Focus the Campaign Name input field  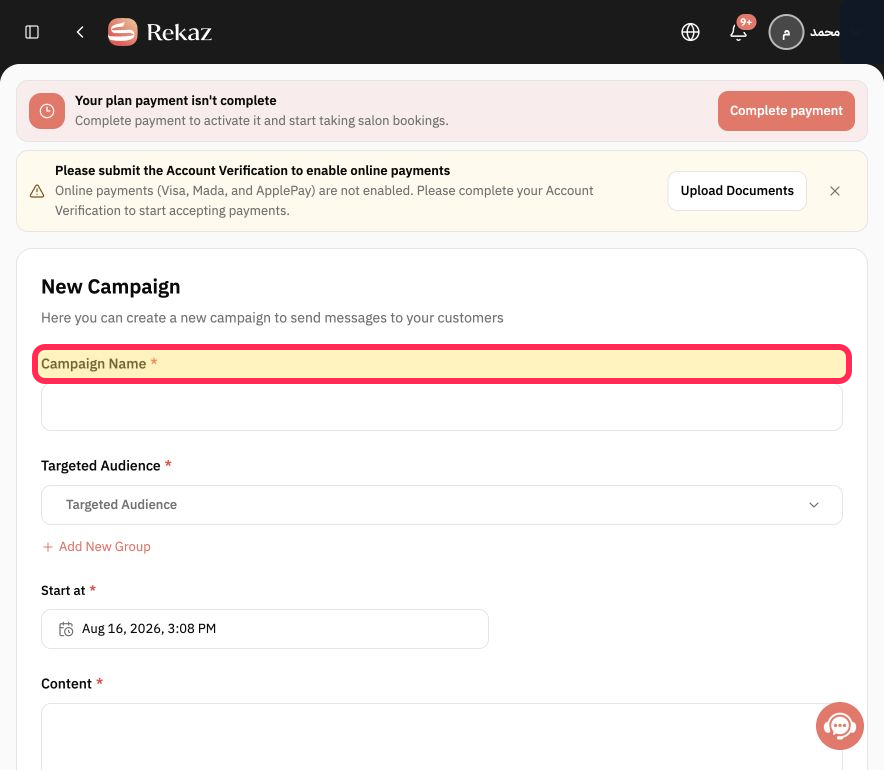[x=441, y=408]
